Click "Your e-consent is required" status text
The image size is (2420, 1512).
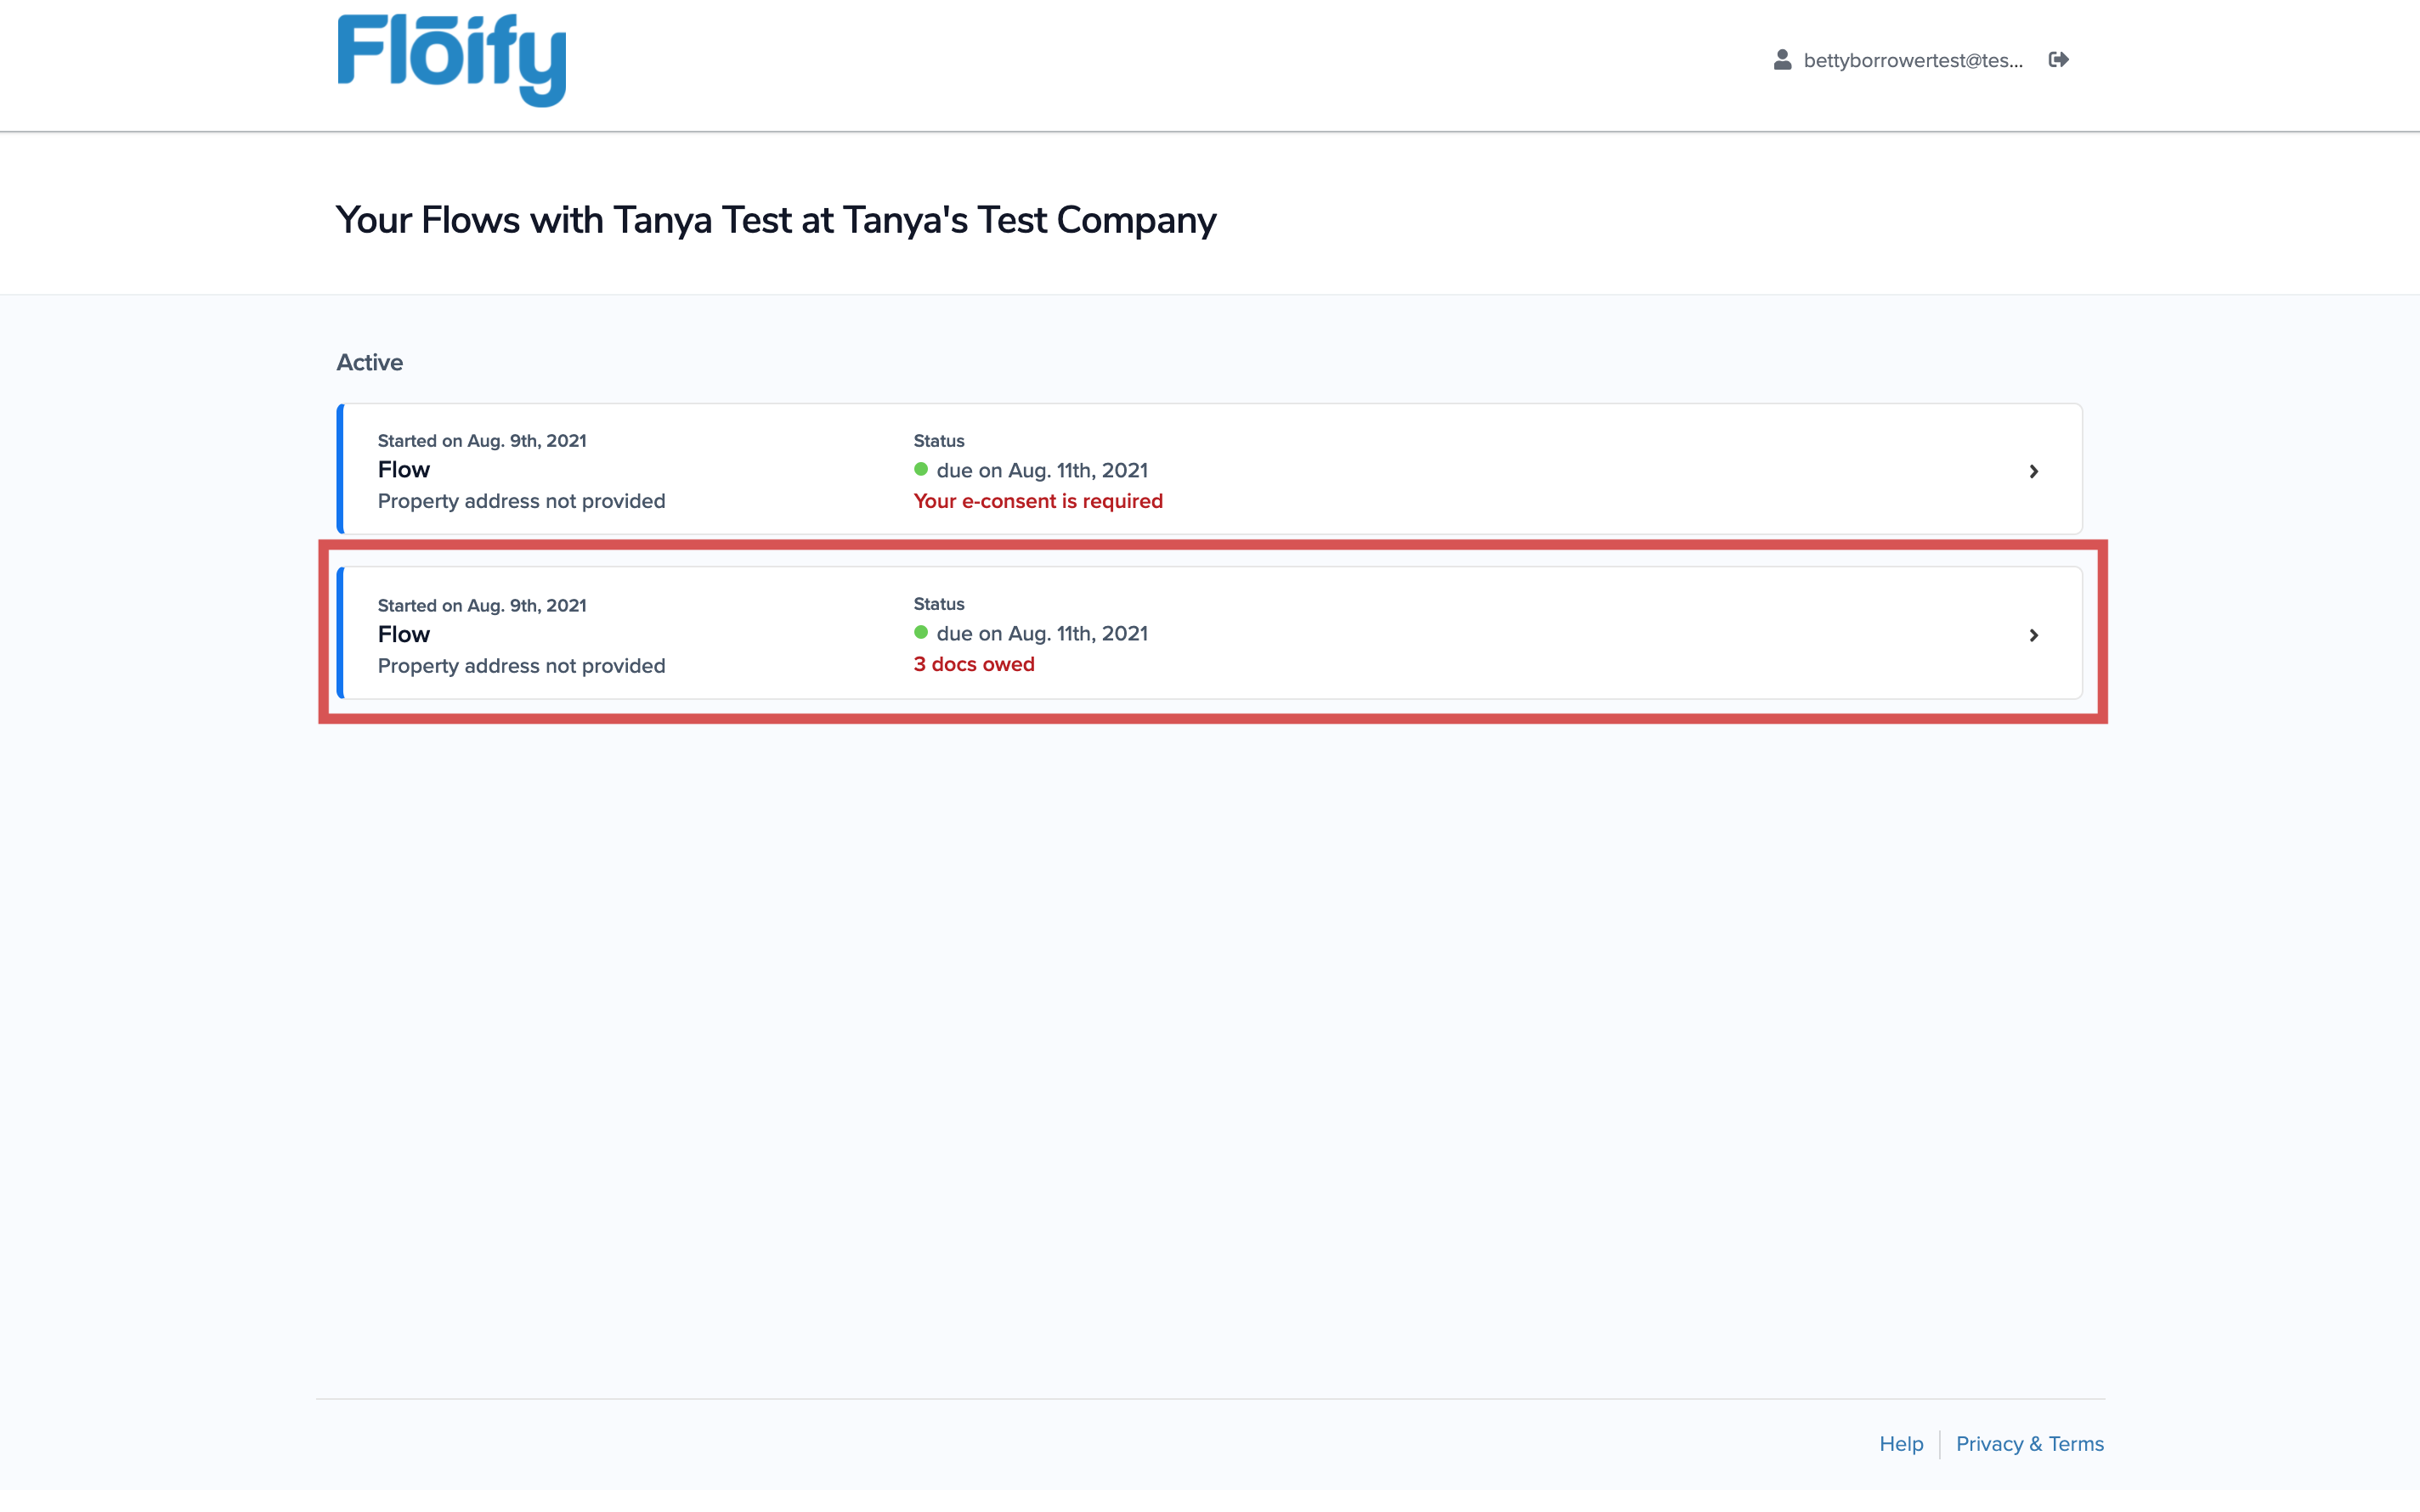[x=1038, y=501]
